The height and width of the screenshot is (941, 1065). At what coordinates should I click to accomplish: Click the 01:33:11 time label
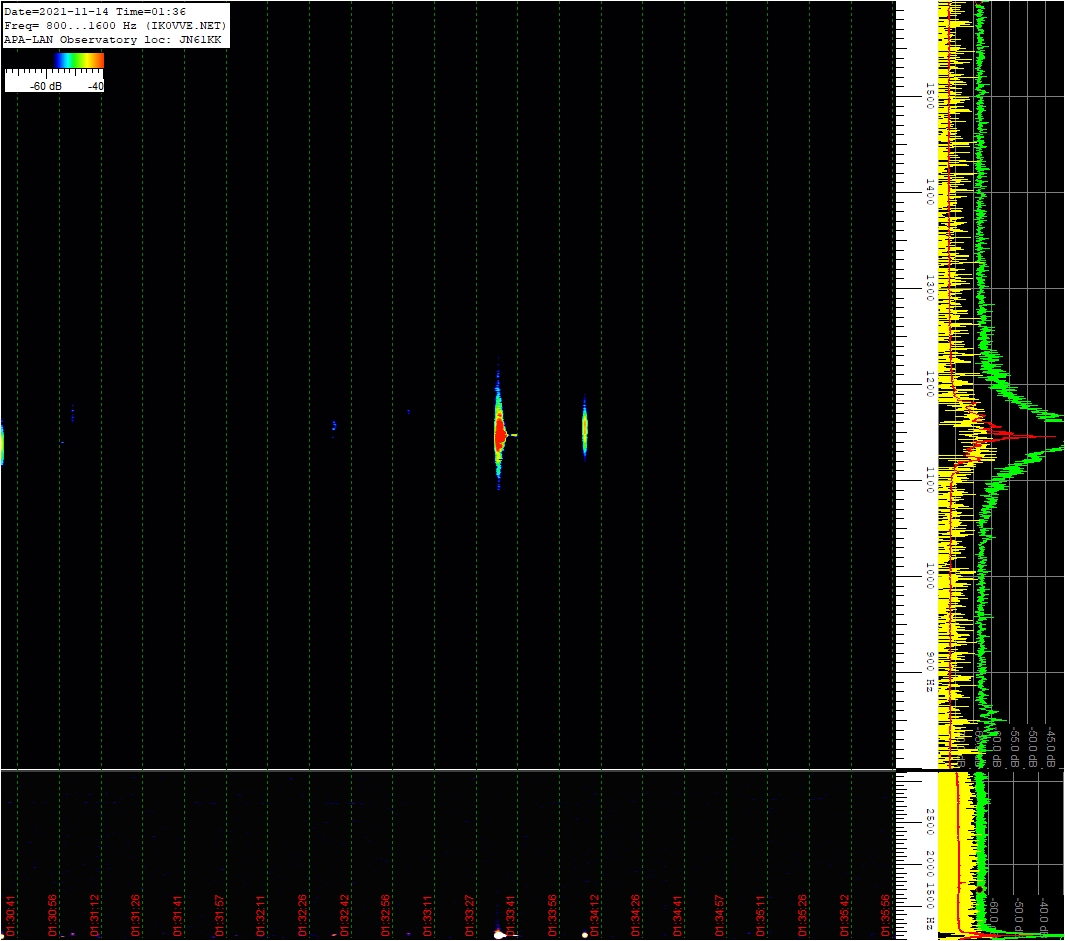[x=427, y=915]
